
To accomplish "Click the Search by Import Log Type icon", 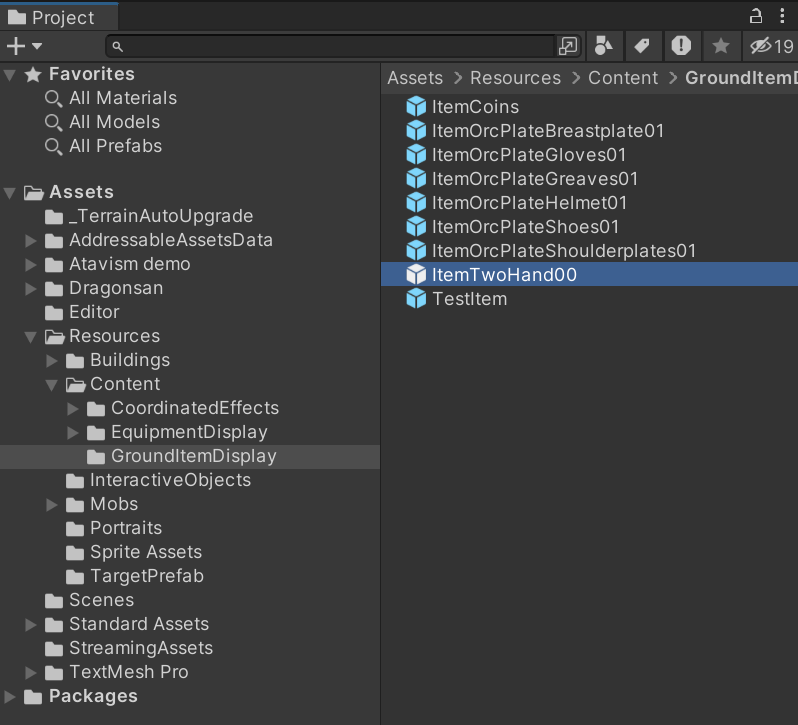I will point(681,46).
